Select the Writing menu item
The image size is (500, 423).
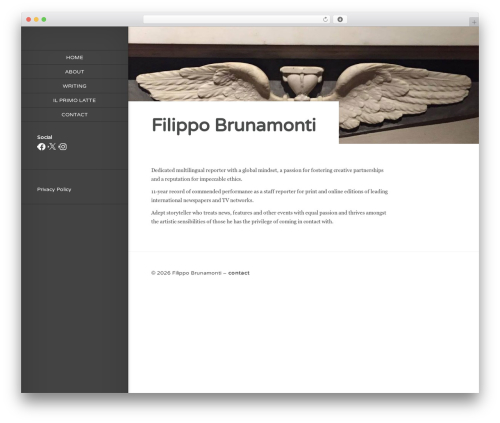74,86
